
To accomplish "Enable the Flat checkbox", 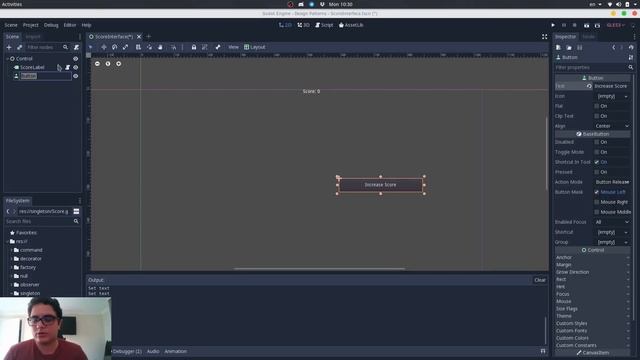I will tap(597, 106).
